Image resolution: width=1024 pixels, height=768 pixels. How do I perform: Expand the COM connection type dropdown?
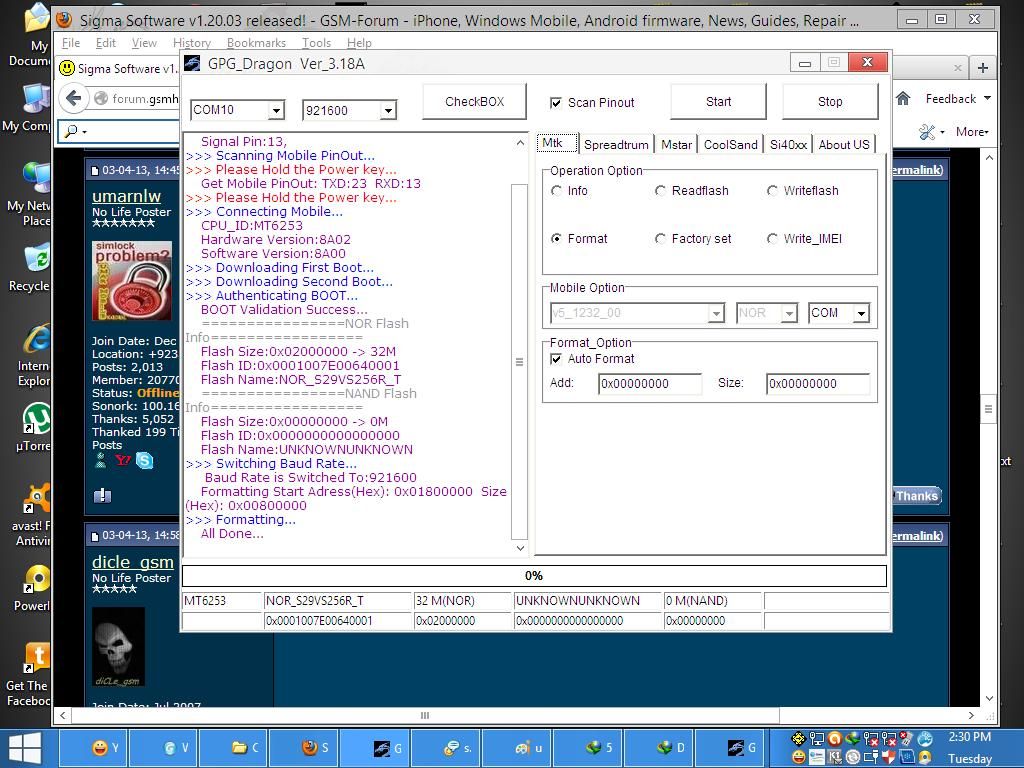point(861,313)
